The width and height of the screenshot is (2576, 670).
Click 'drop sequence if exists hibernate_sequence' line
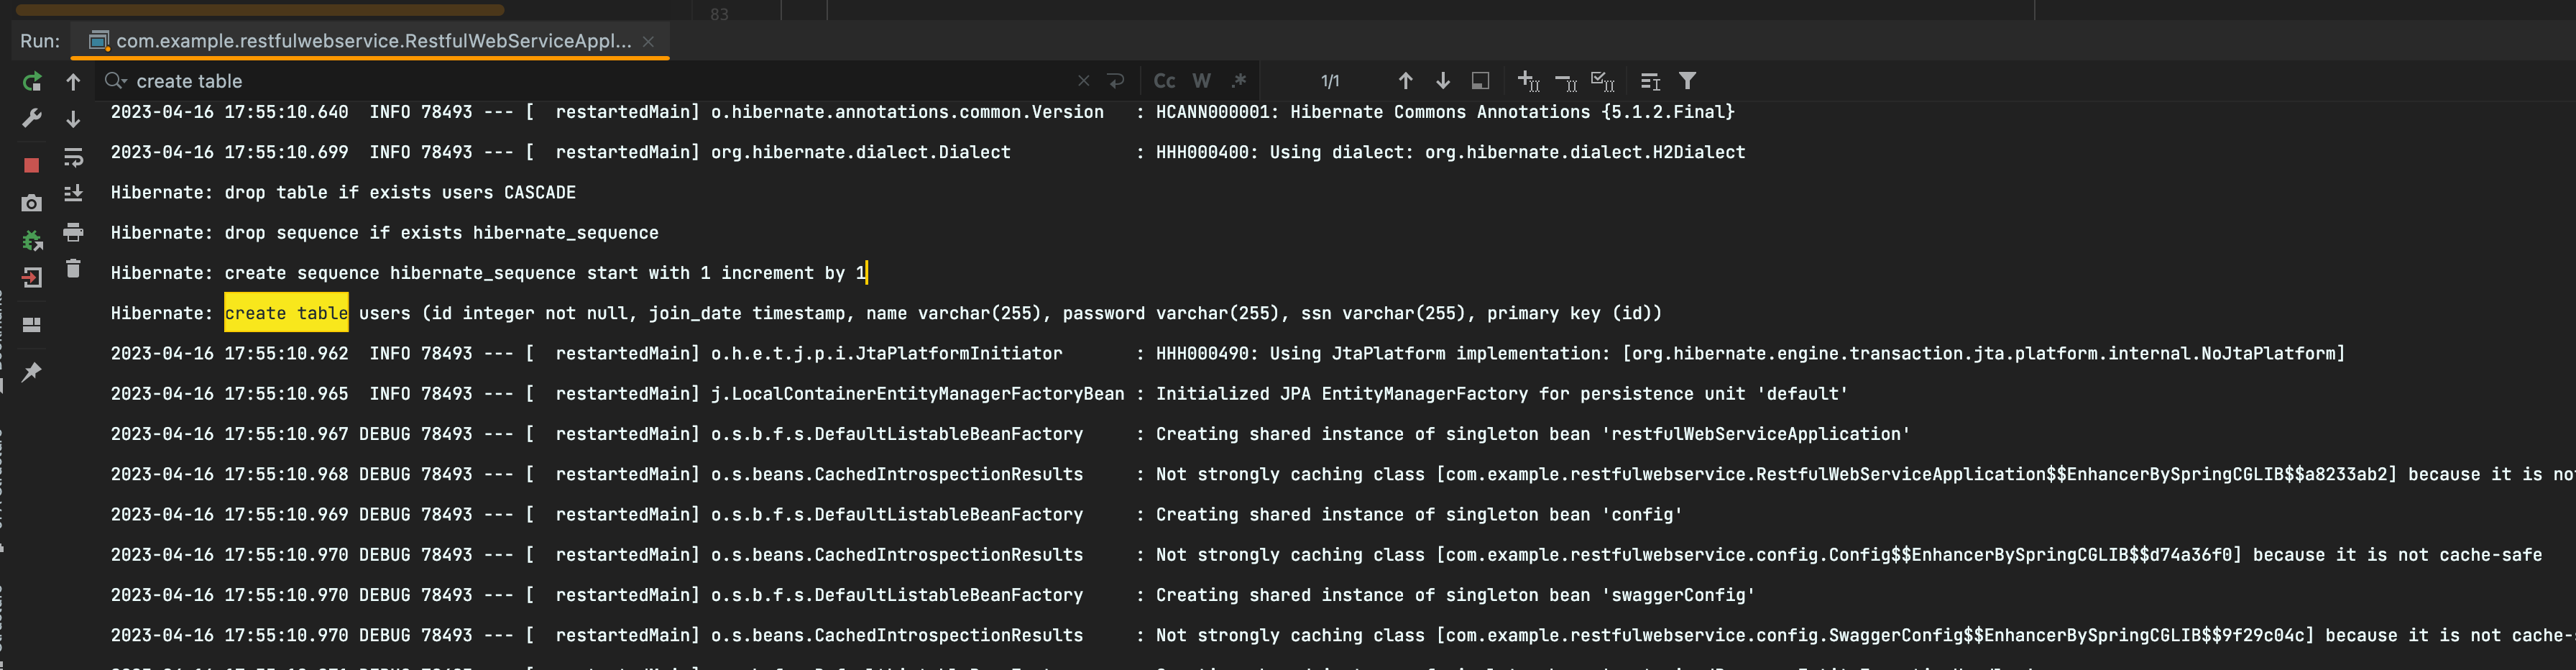pyautogui.click(x=441, y=233)
